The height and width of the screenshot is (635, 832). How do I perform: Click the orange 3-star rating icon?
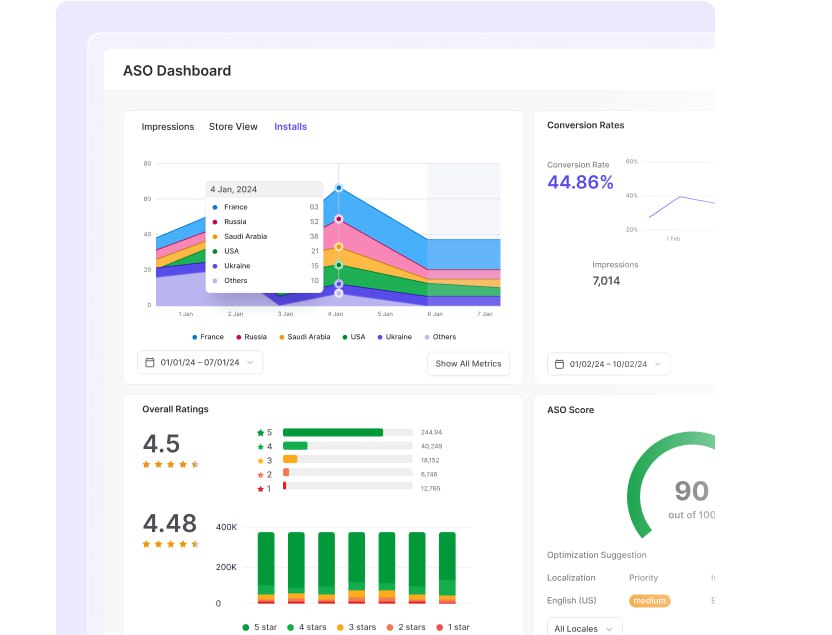[x=261, y=460]
